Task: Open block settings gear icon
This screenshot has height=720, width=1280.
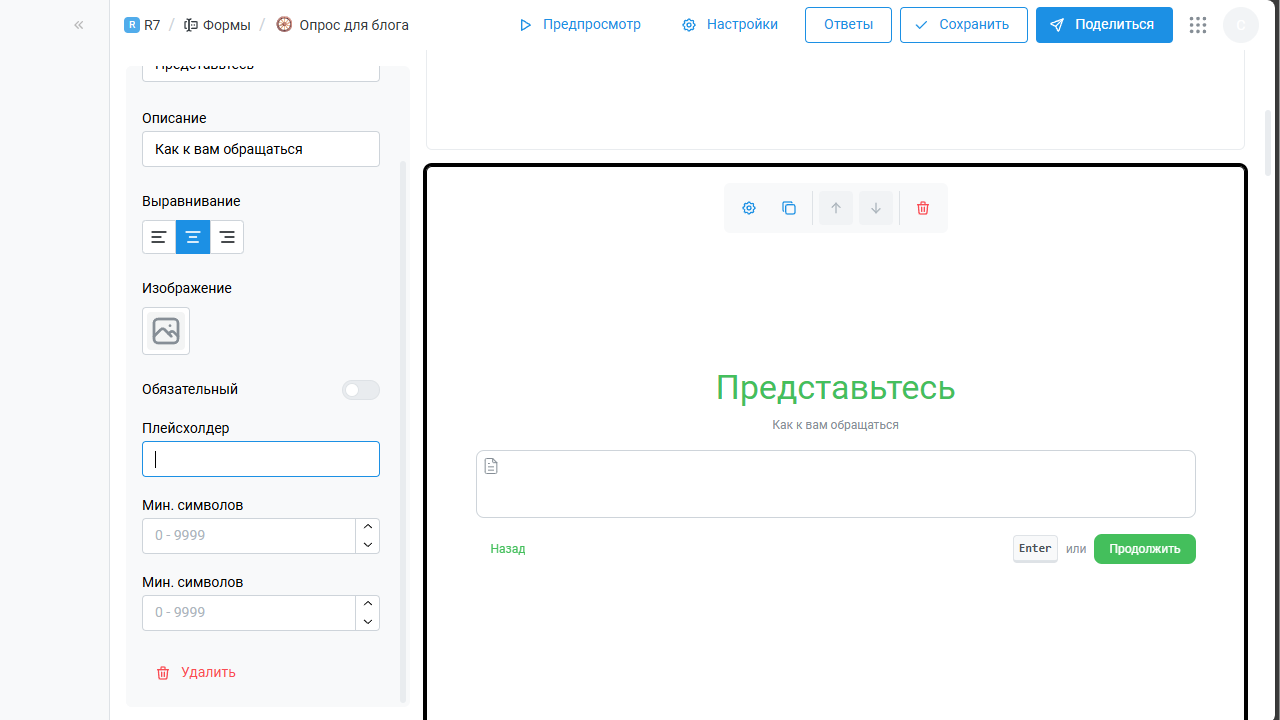Action: pyautogui.click(x=749, y=208)
